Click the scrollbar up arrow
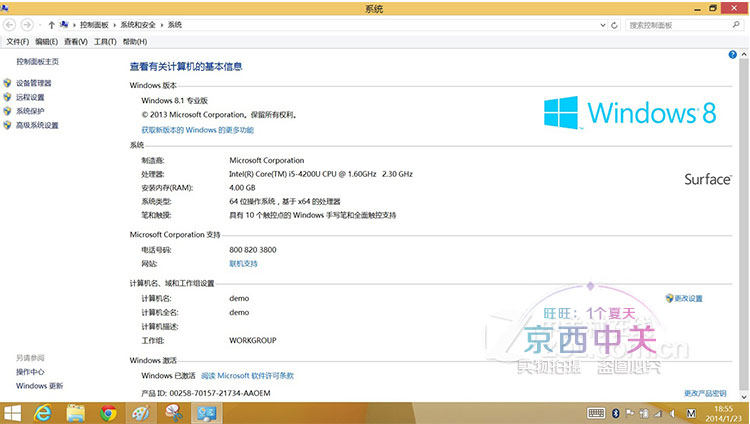Viewport: 750px width, 424px height. 744,55
